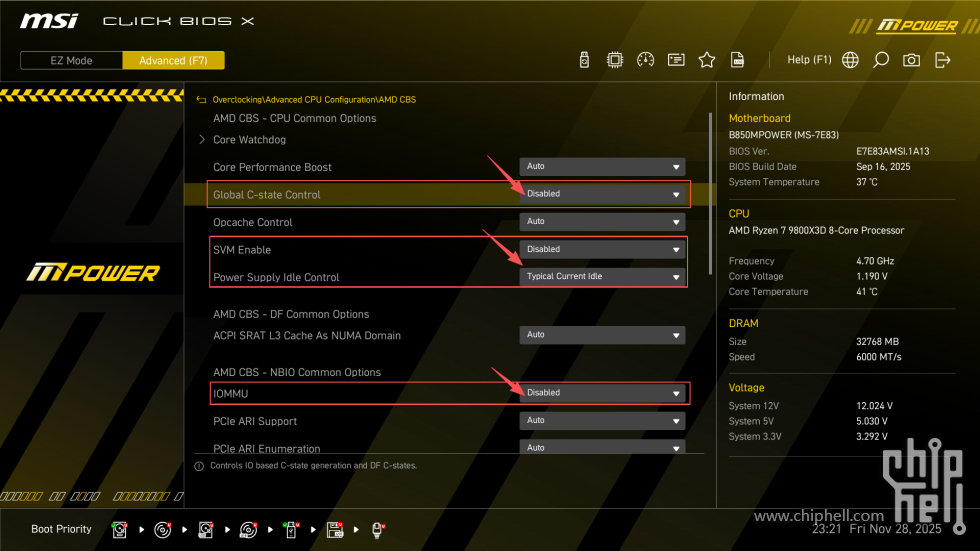This screenshot has width=980, height=551.
Task: Select Advanced (F7) mode
Action: tap(173, 60)
